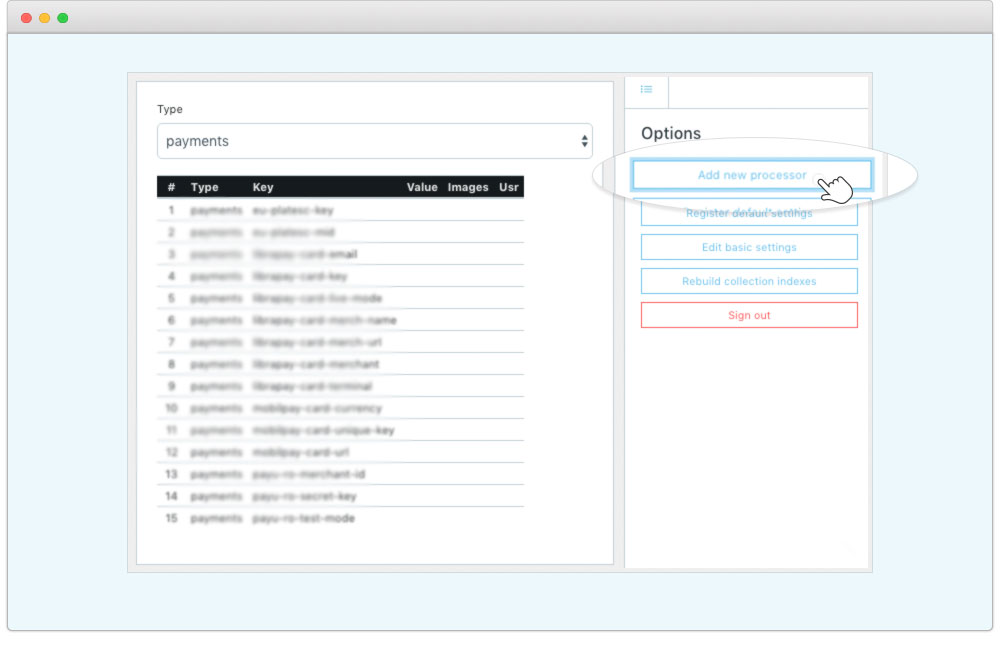Click Rebuild collection indexes button
Screen dimensions: 1000x646
pyautogui.click(x=749, y=281)
